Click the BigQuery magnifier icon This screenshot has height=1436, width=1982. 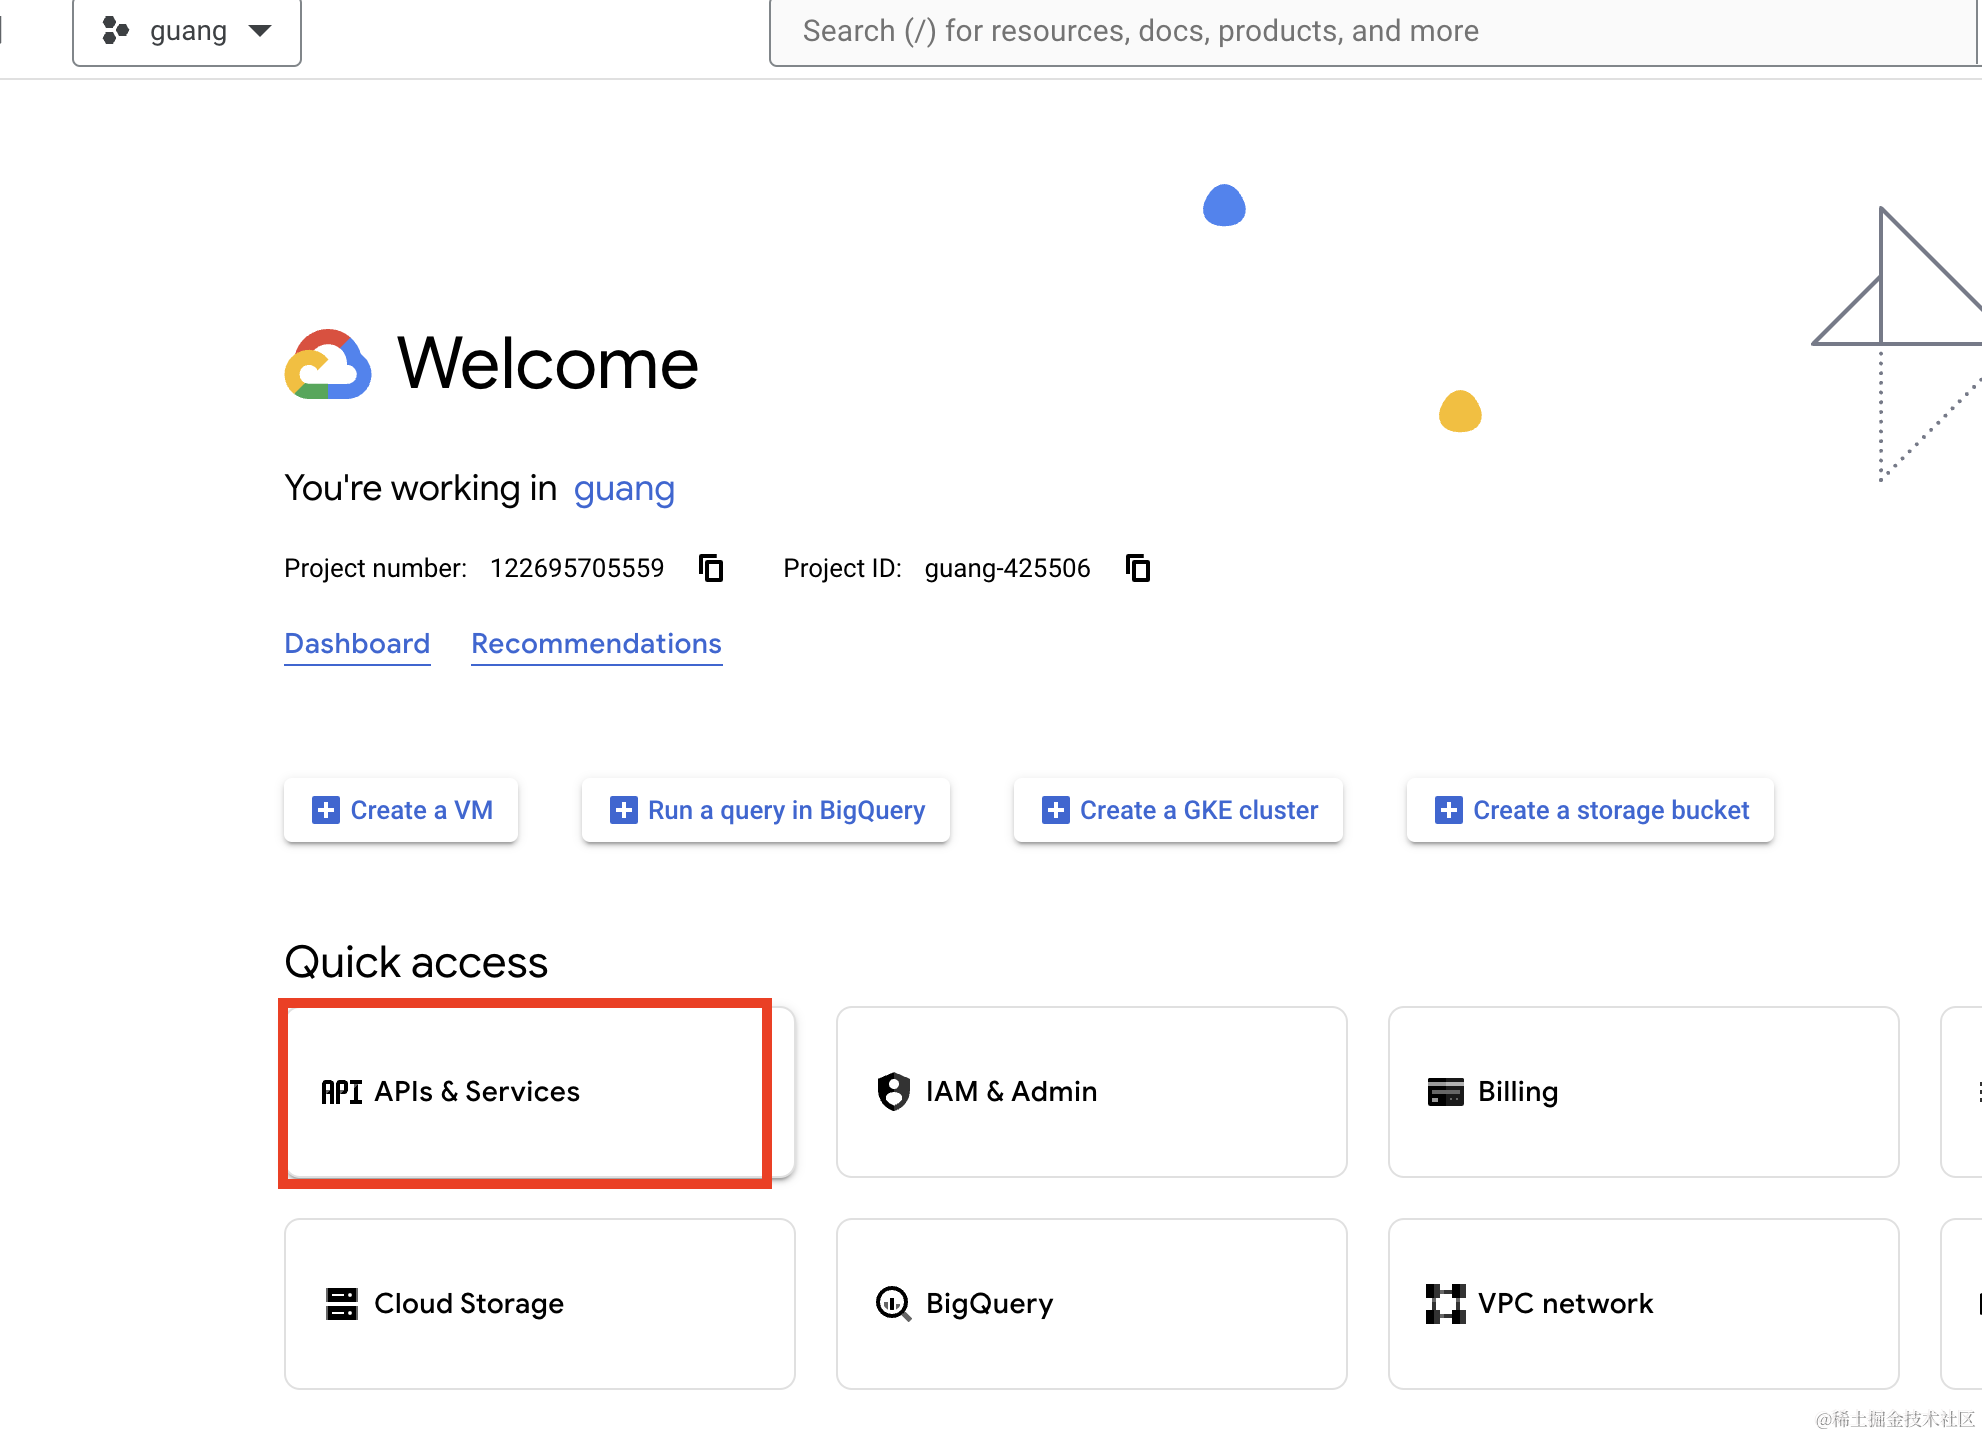(x=893, y=1304)
